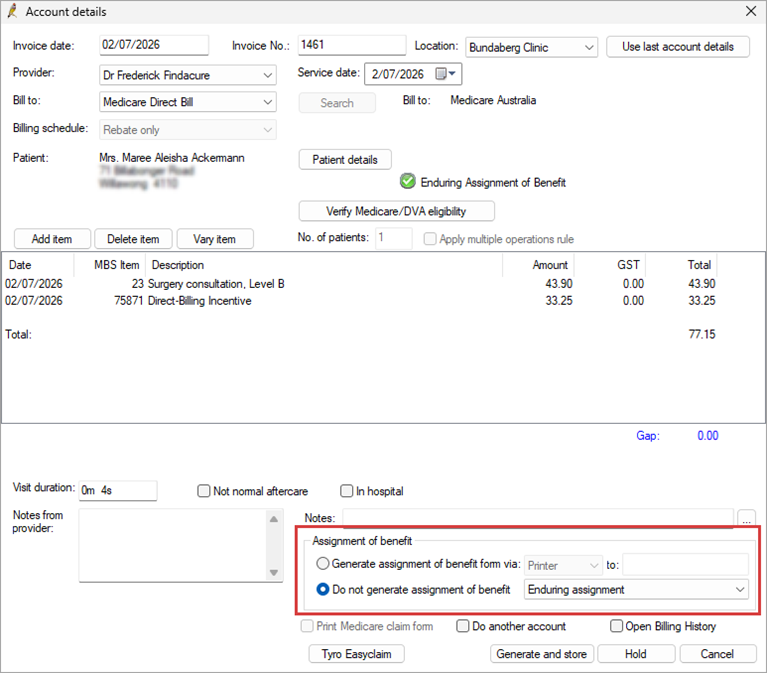Screen dimensions: 767x673
Task: Click the Date column header
Action: (38, 265)
